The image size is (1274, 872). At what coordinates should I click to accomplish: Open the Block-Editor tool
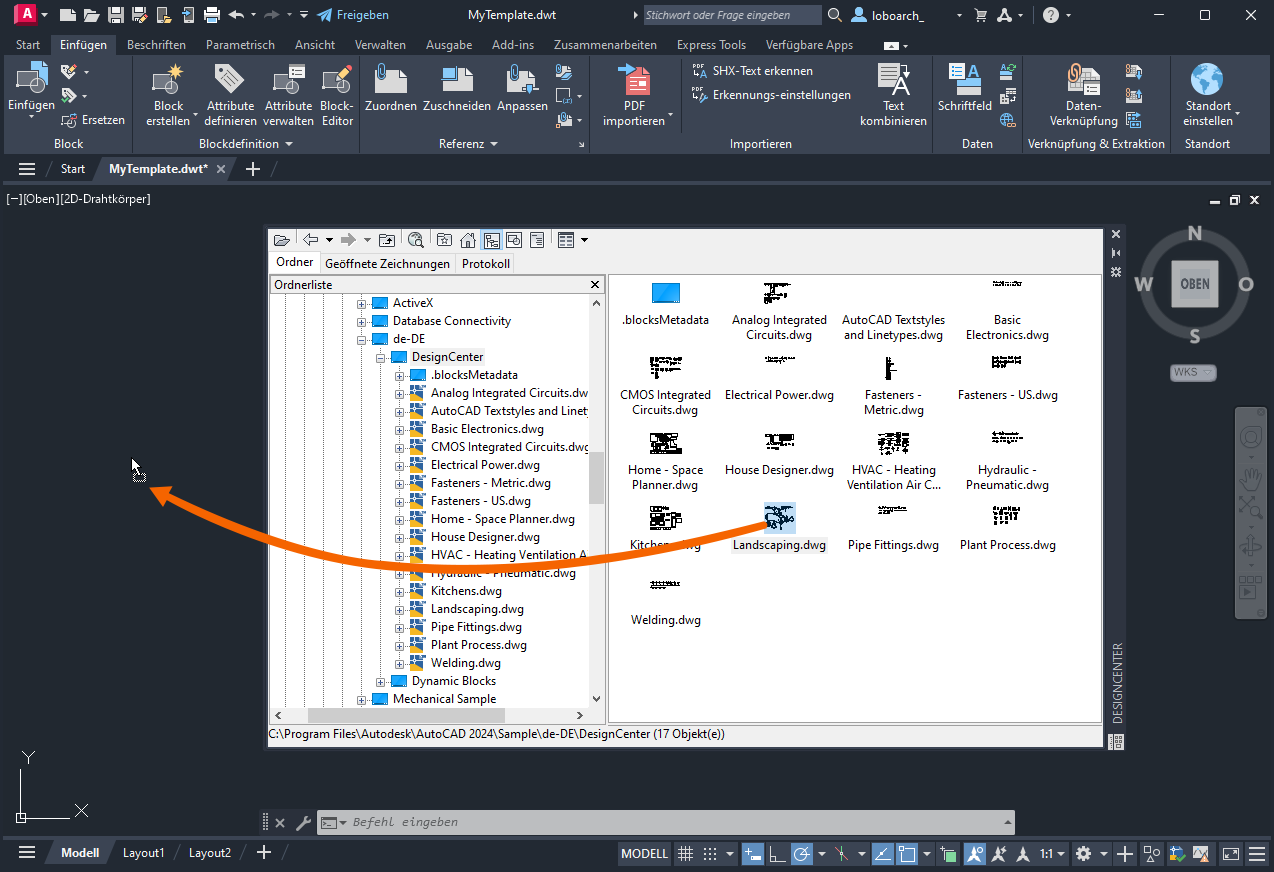(337, 95)
